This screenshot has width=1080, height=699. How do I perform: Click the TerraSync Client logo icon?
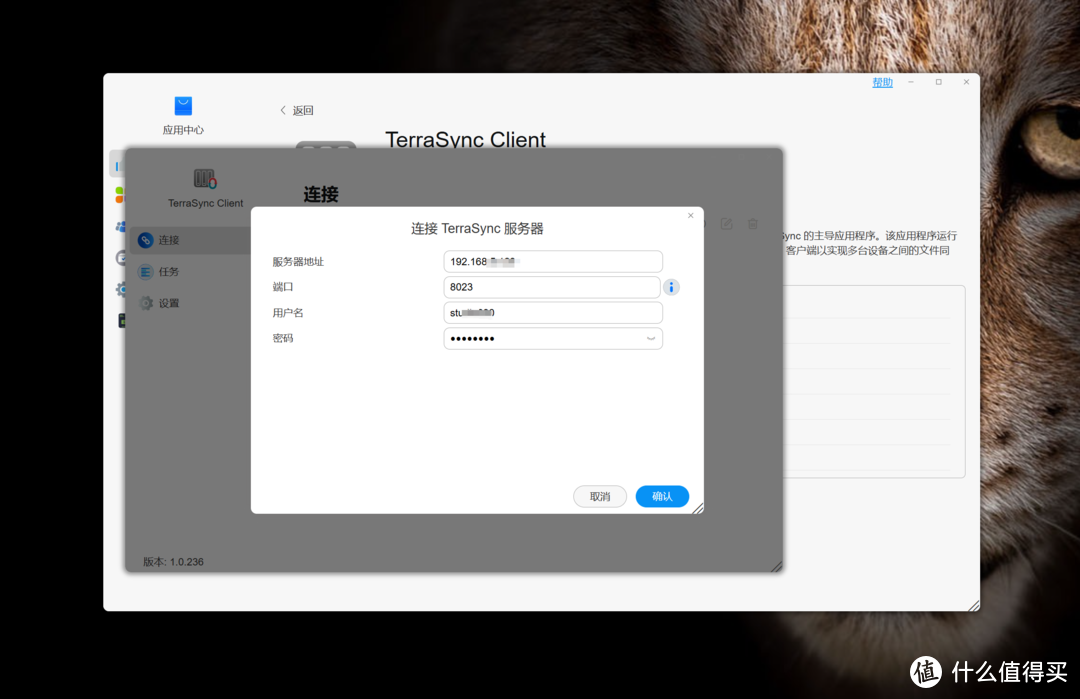205,178
